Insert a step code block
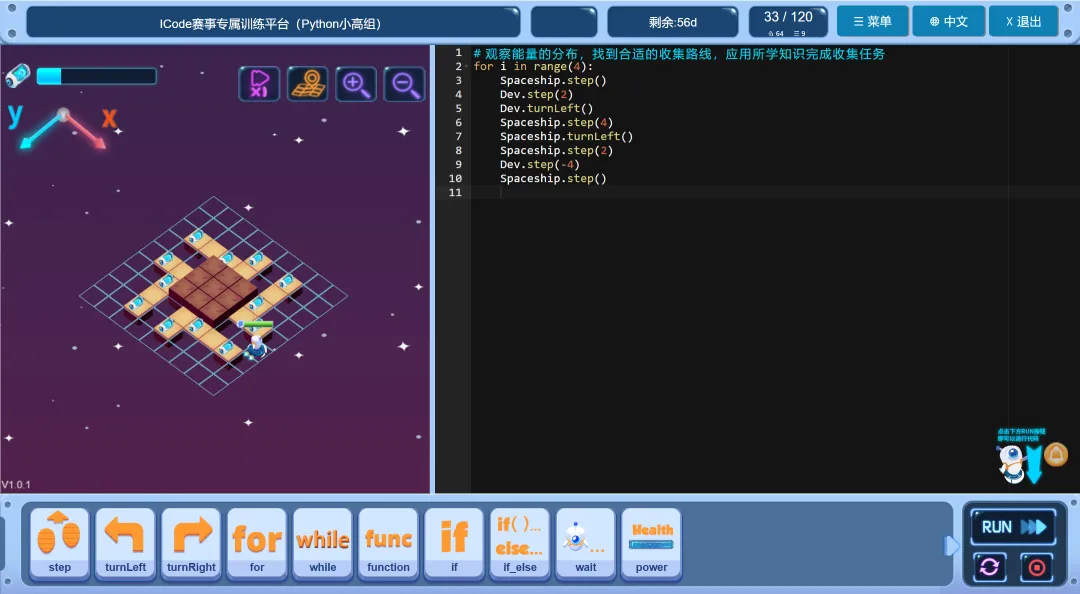 pos(59,544)
